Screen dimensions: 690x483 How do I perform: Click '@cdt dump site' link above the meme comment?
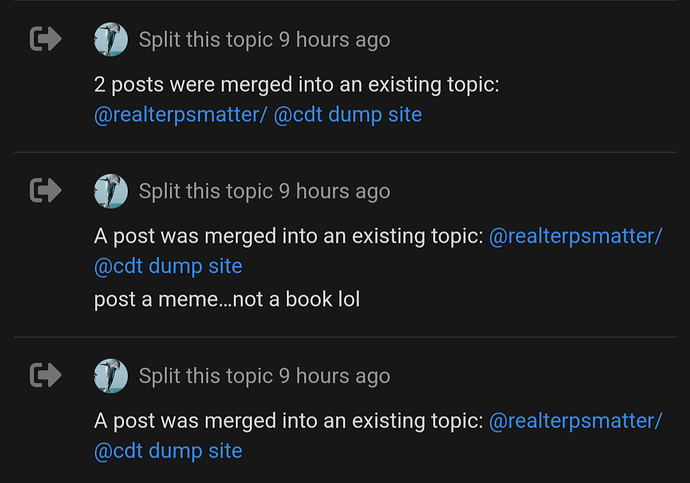coord(168,266)
